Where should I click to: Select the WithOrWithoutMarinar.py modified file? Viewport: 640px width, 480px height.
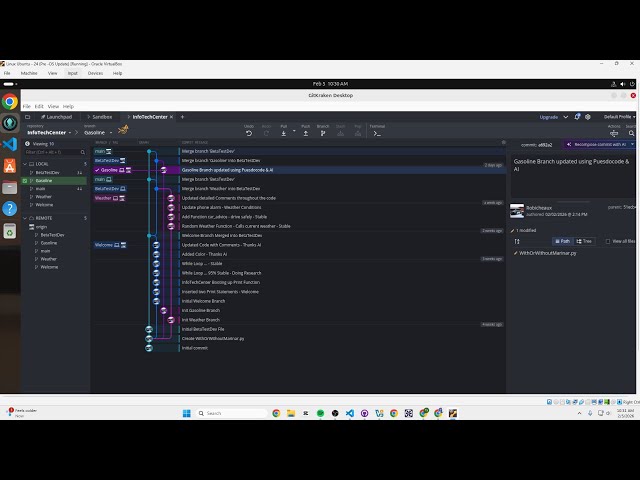pos(546,253)
